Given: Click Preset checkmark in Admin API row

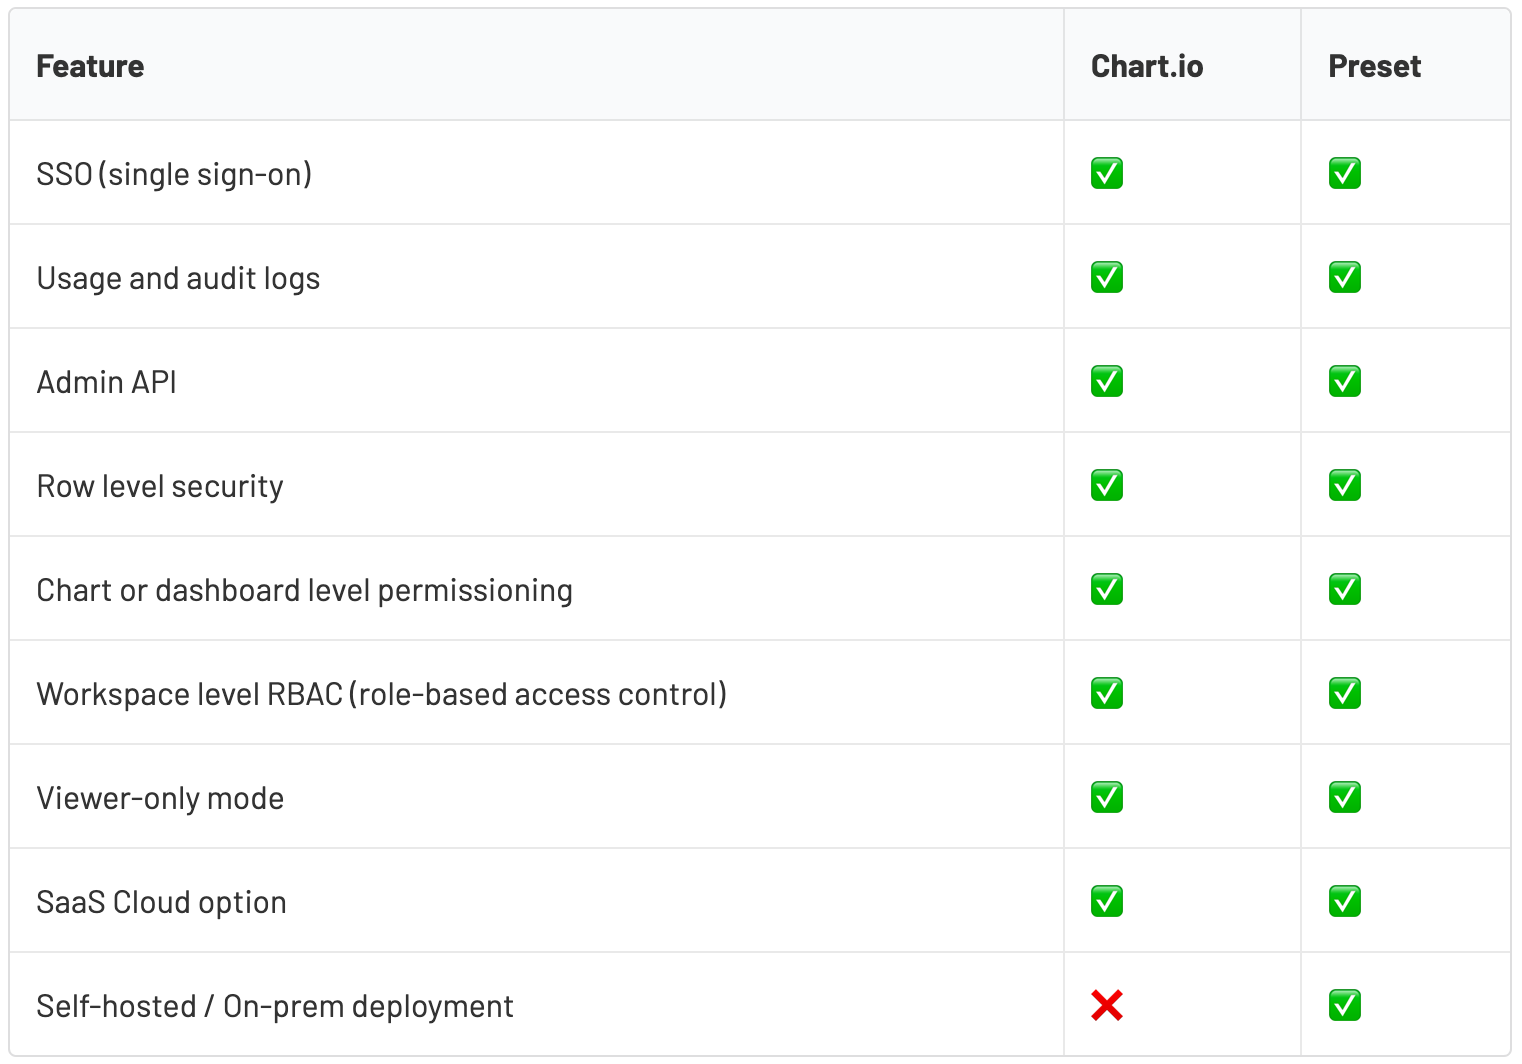Looking at the screenshot, I should pos(1345,381).
